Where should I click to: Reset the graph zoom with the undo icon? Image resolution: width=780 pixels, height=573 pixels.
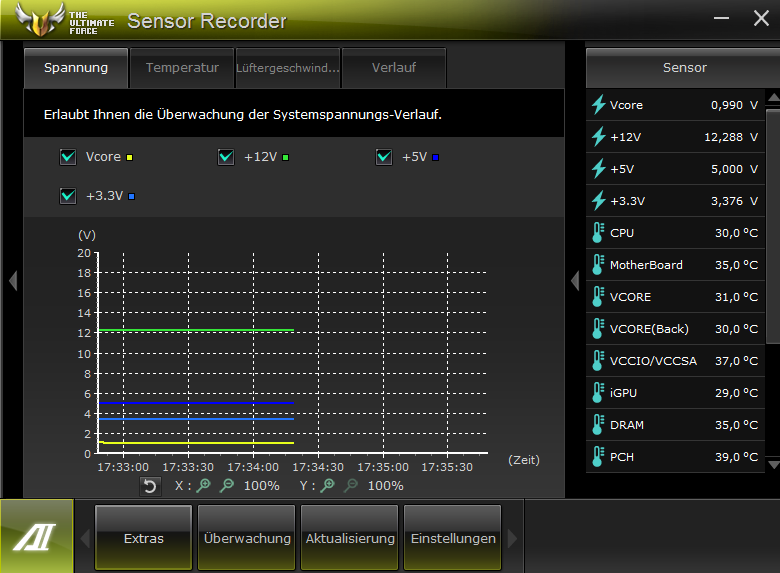tap(150, 486)
